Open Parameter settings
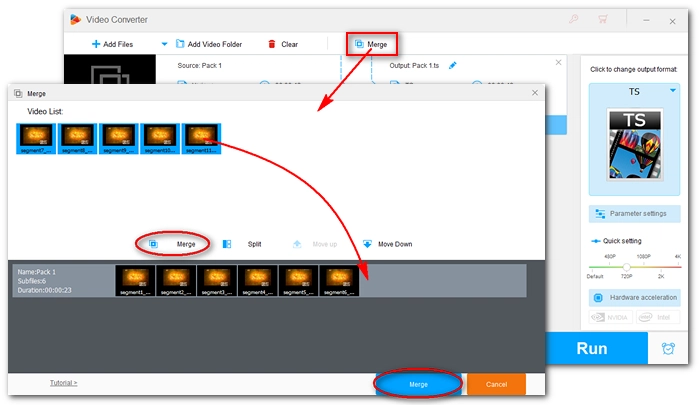The width and height of the screenshot is (700, 405). (x=634, y=214)
